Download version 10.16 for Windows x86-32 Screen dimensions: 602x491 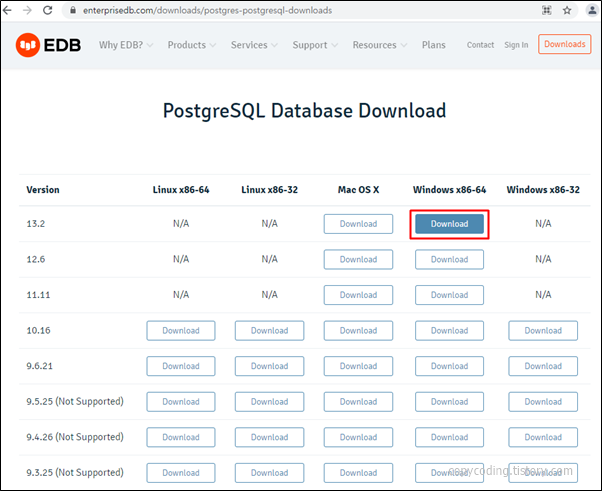543,331
